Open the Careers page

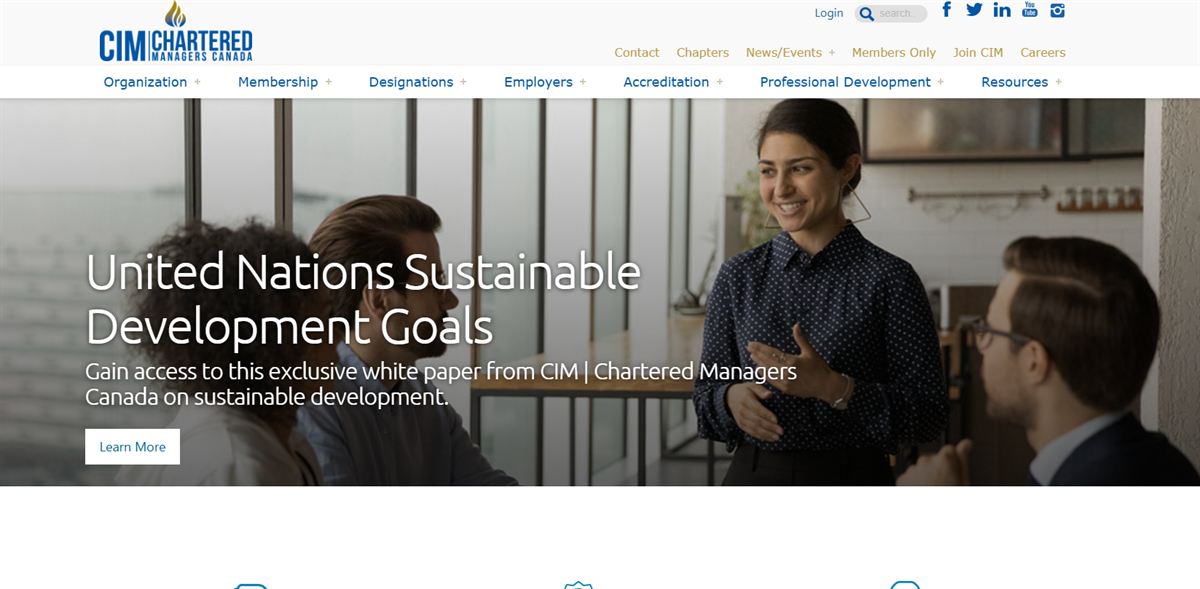coord(1042,52)
